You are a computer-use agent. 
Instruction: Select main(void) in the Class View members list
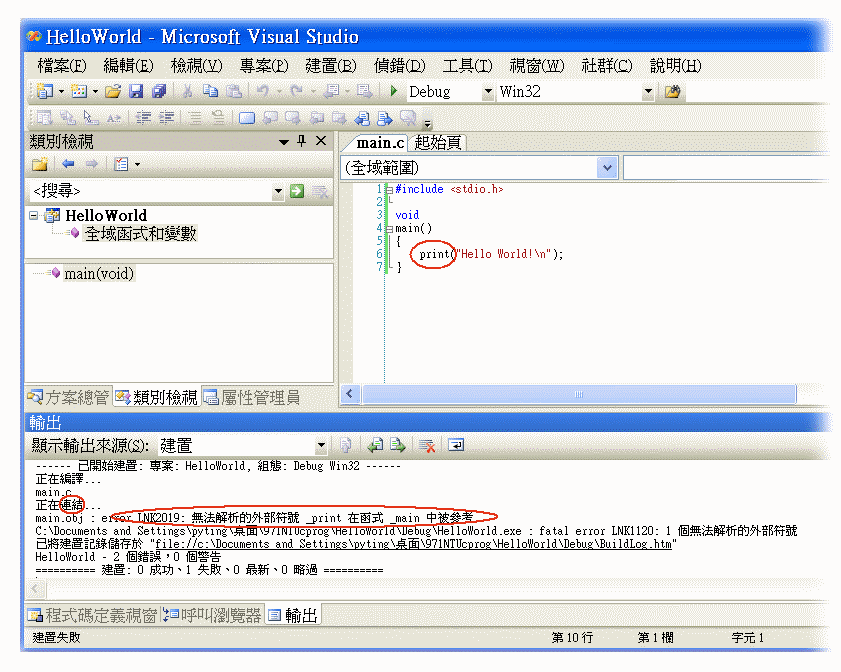click(x=99, y=274)
